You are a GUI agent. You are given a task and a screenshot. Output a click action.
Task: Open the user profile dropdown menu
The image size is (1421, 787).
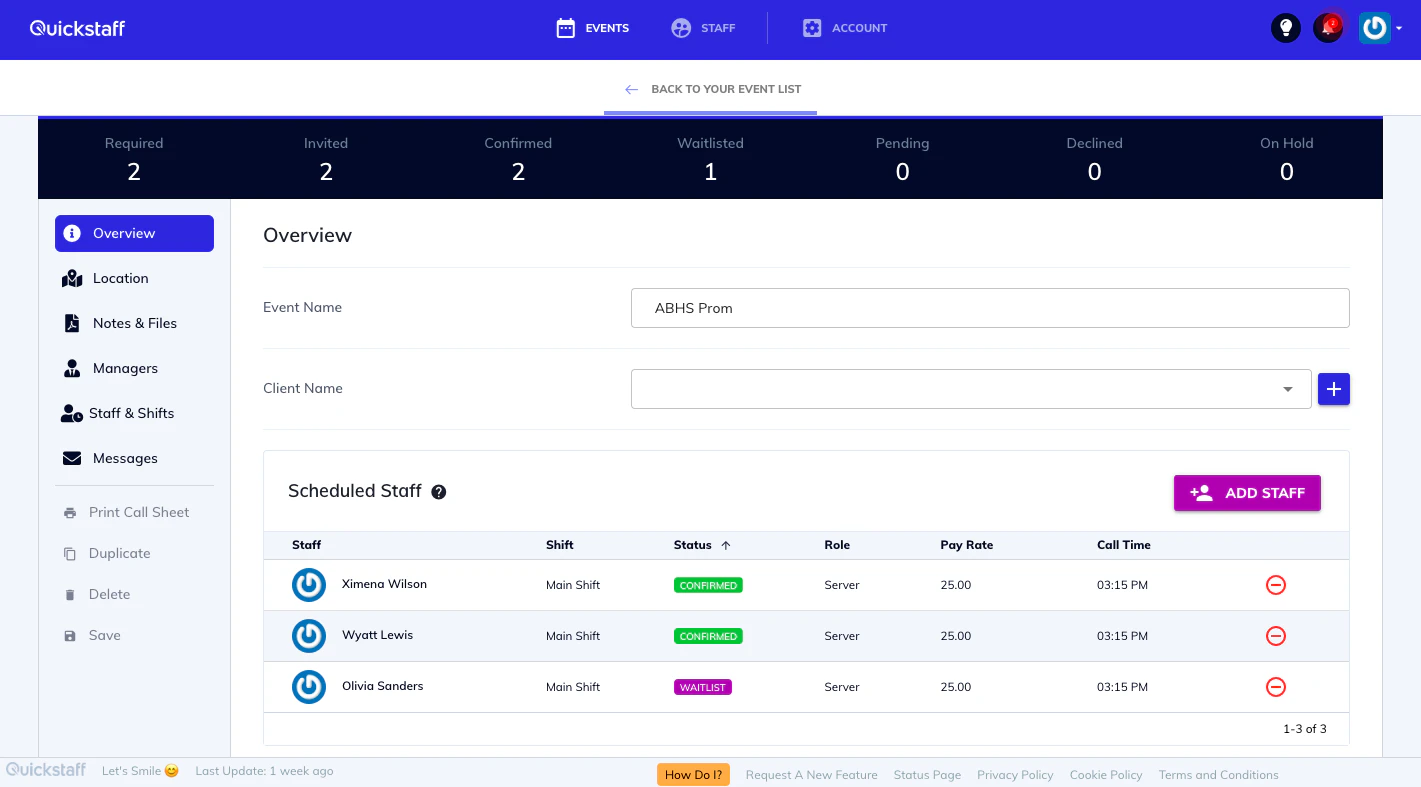coord(1381,28)
